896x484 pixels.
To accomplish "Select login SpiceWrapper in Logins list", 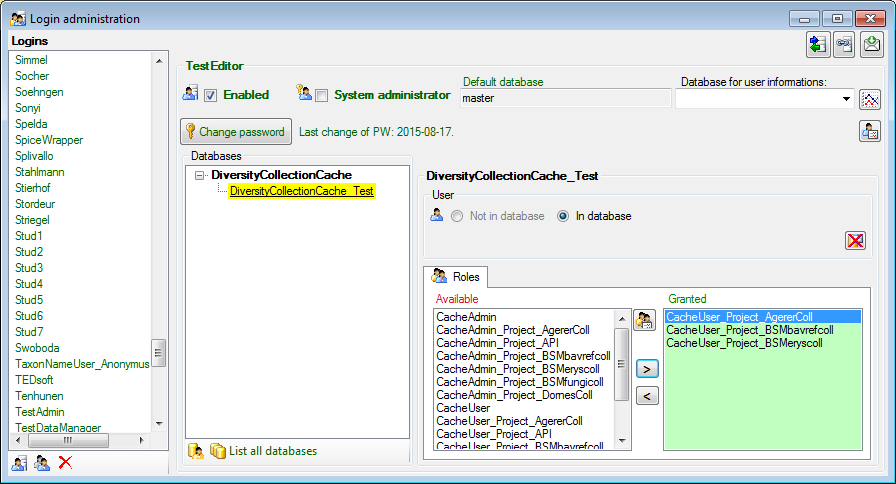I will [49, 140].
